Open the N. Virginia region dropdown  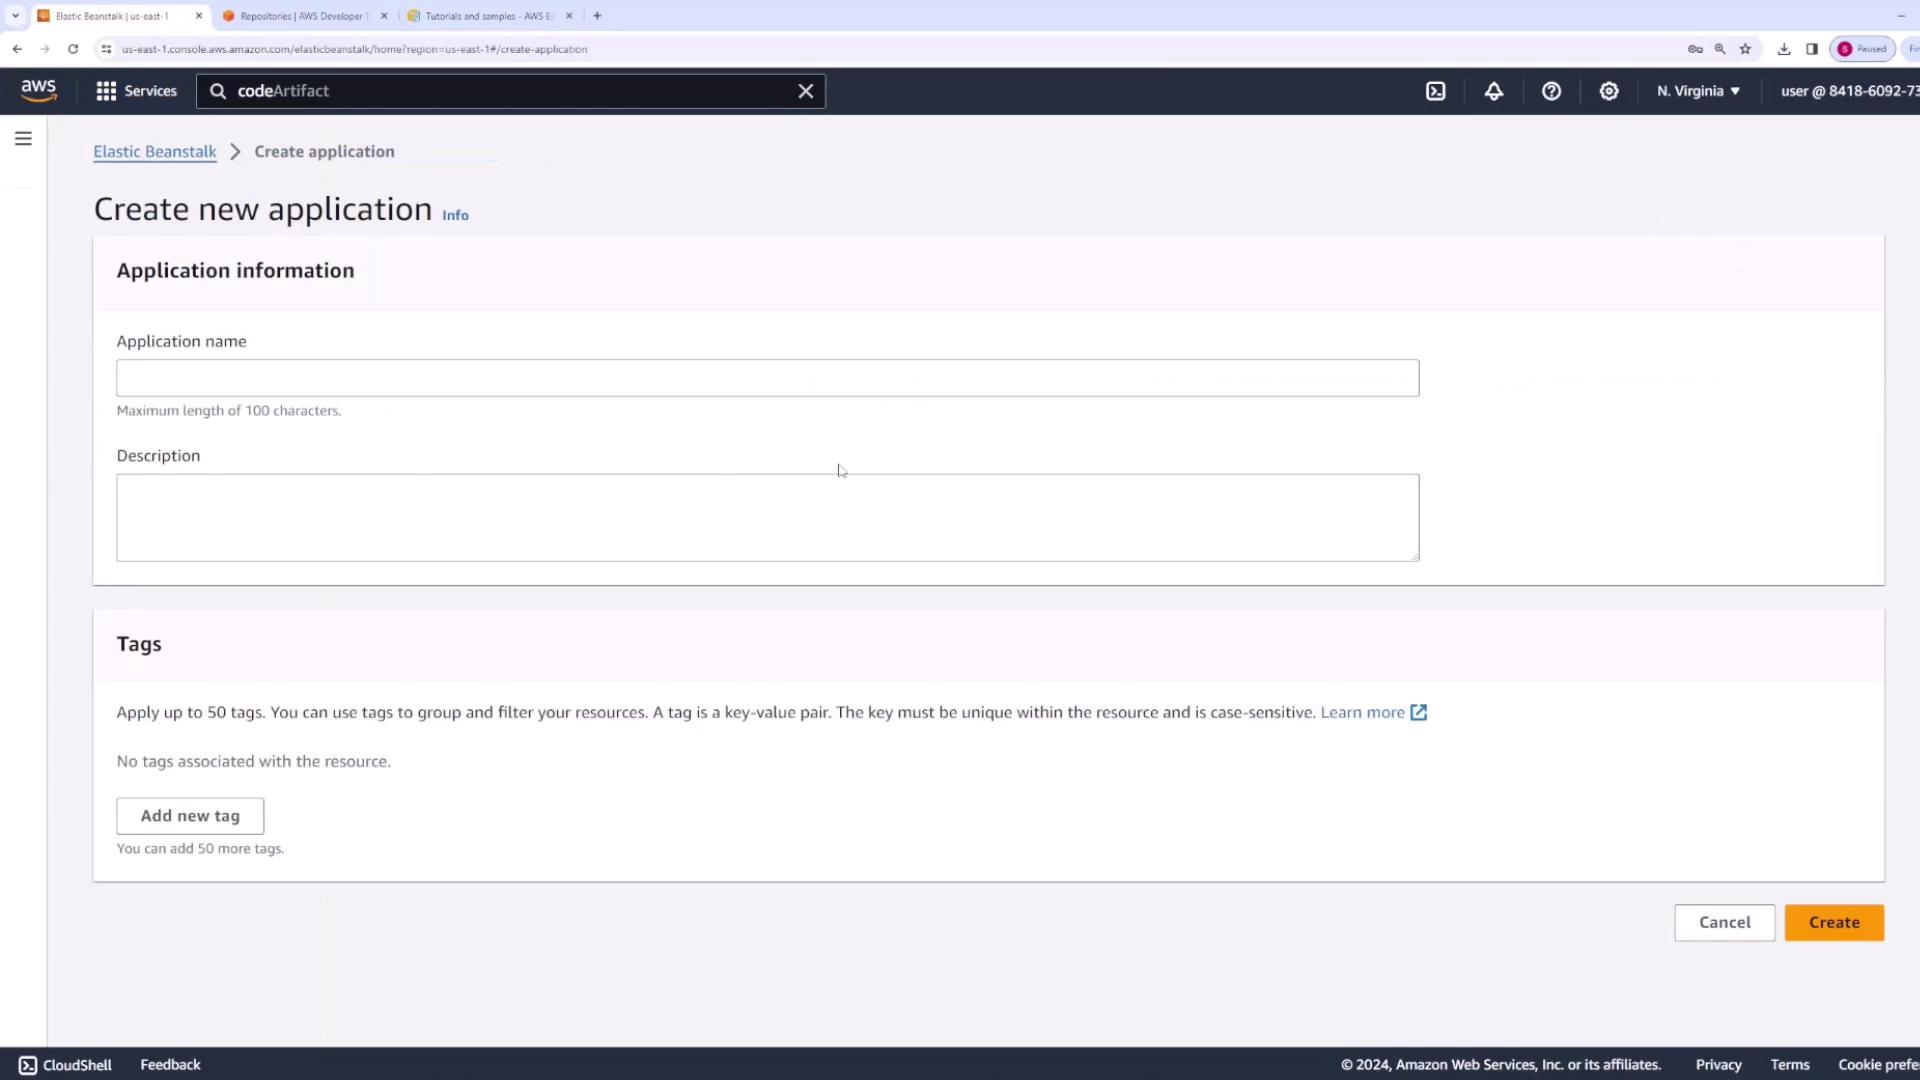(1697, 91)
